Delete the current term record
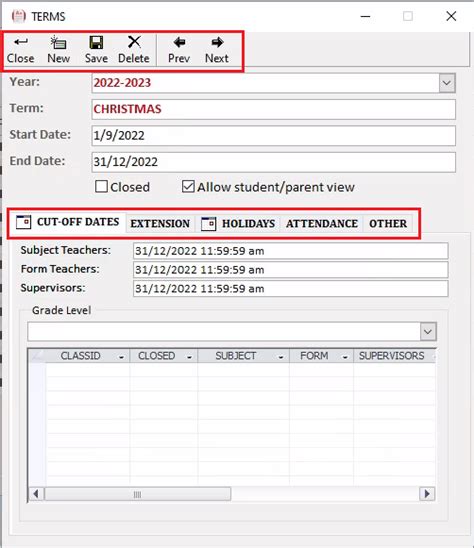The width and height of the screenshot is (474, 548). 134,51
